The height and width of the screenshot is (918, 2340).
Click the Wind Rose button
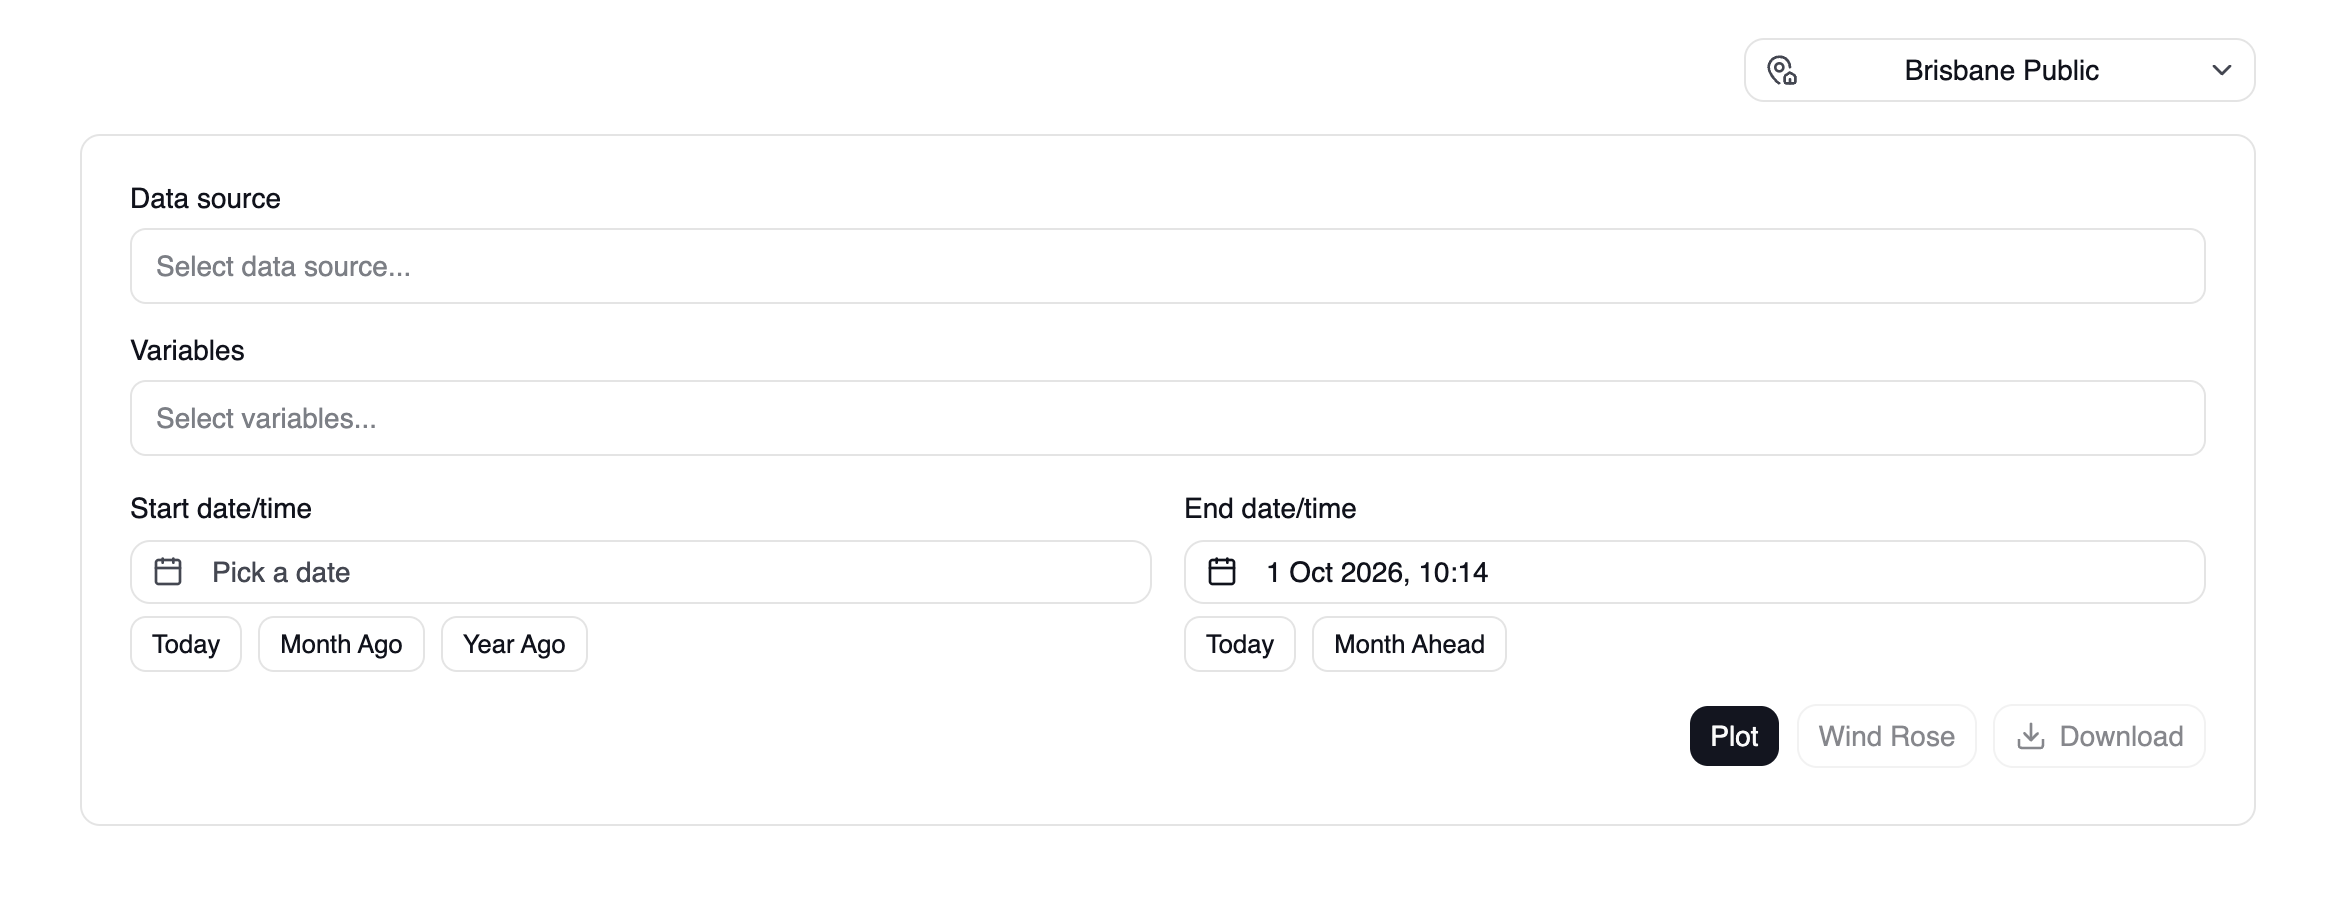coord(1886,736)
